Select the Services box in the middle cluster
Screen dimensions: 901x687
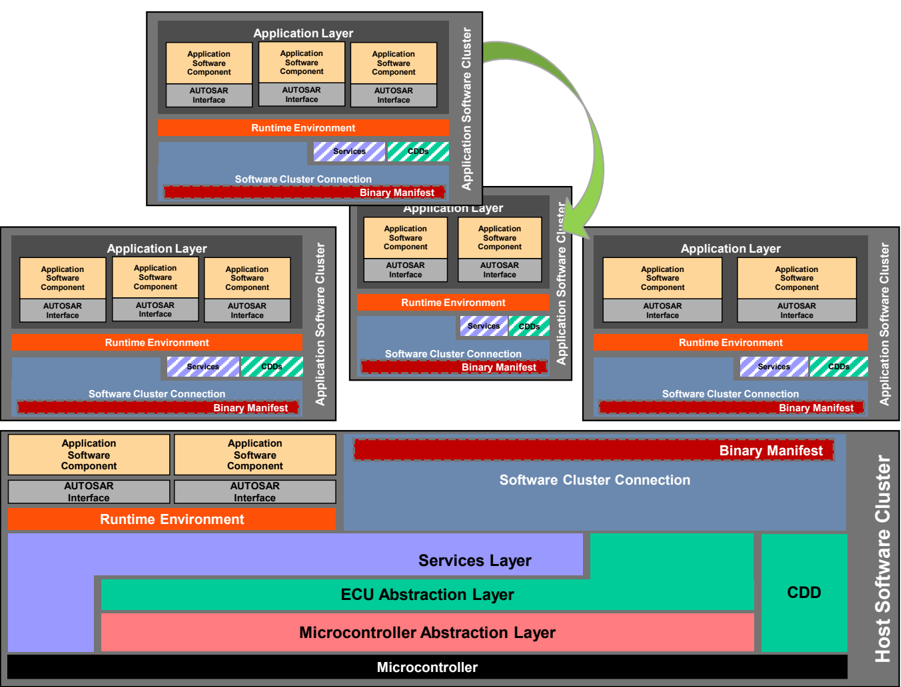[x=484, y=326]
